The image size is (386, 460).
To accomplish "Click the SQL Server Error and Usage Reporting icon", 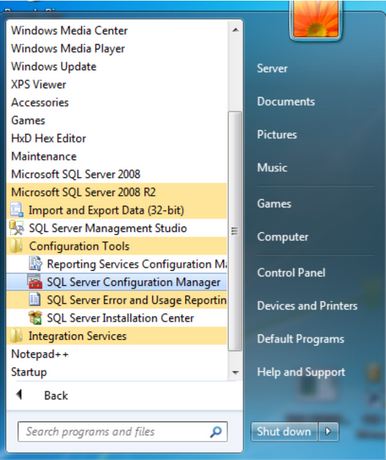I will click(35, 300).
